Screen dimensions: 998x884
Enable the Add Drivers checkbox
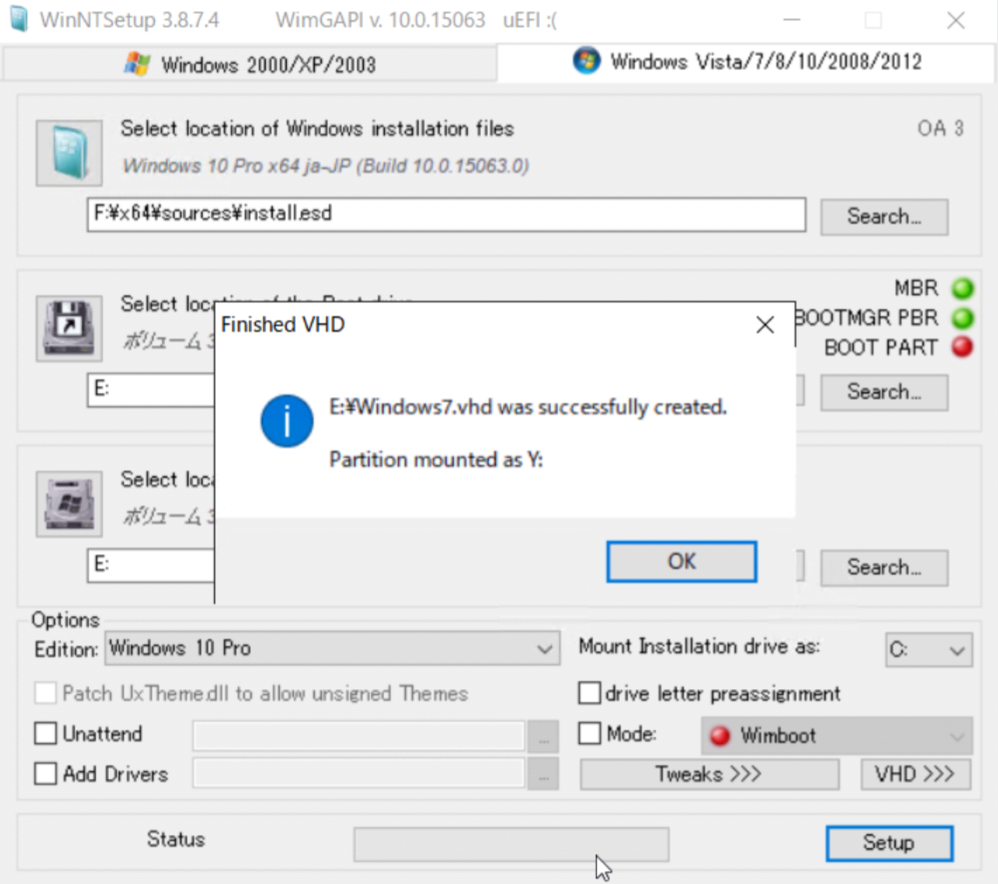[45, 775]
